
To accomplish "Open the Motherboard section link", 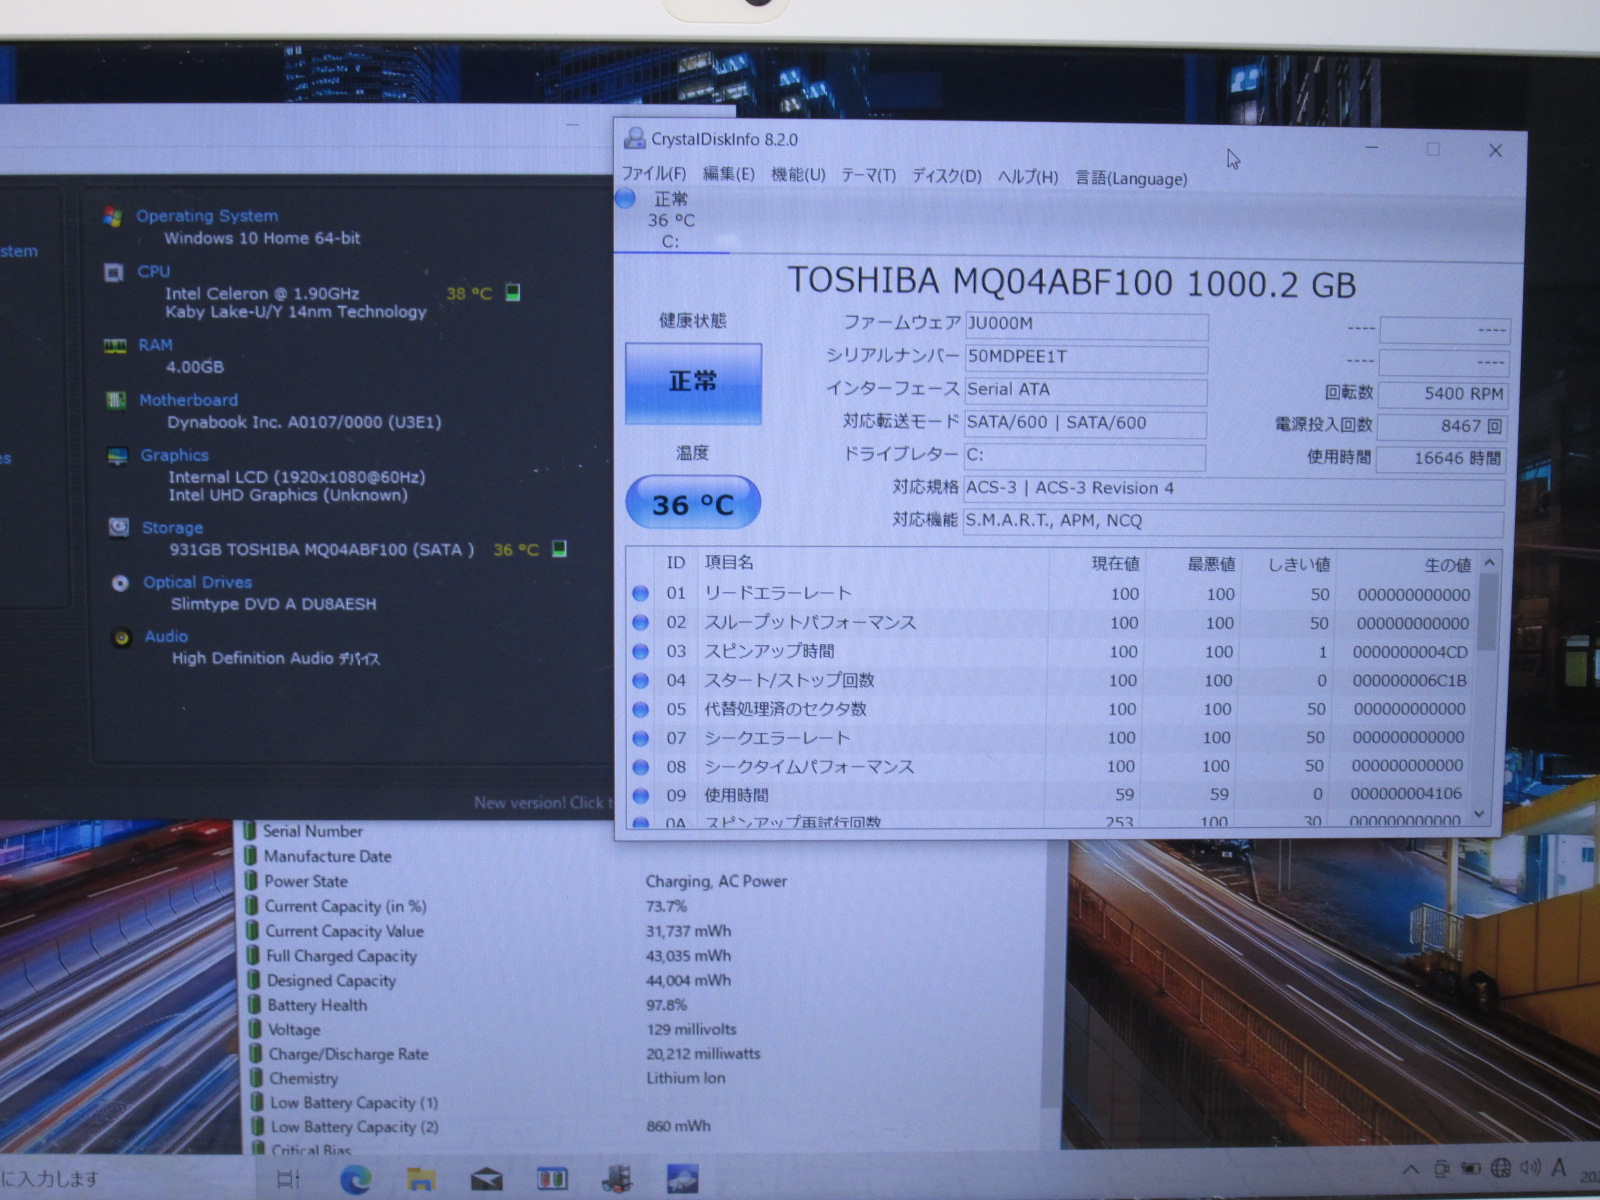I will [x=188, y=400].
